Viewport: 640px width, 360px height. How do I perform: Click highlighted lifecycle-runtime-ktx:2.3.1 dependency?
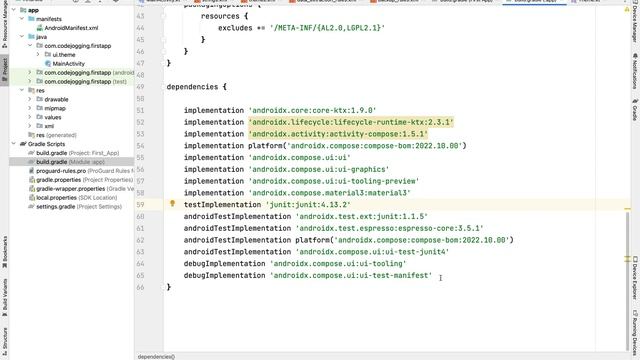(351, 122)
